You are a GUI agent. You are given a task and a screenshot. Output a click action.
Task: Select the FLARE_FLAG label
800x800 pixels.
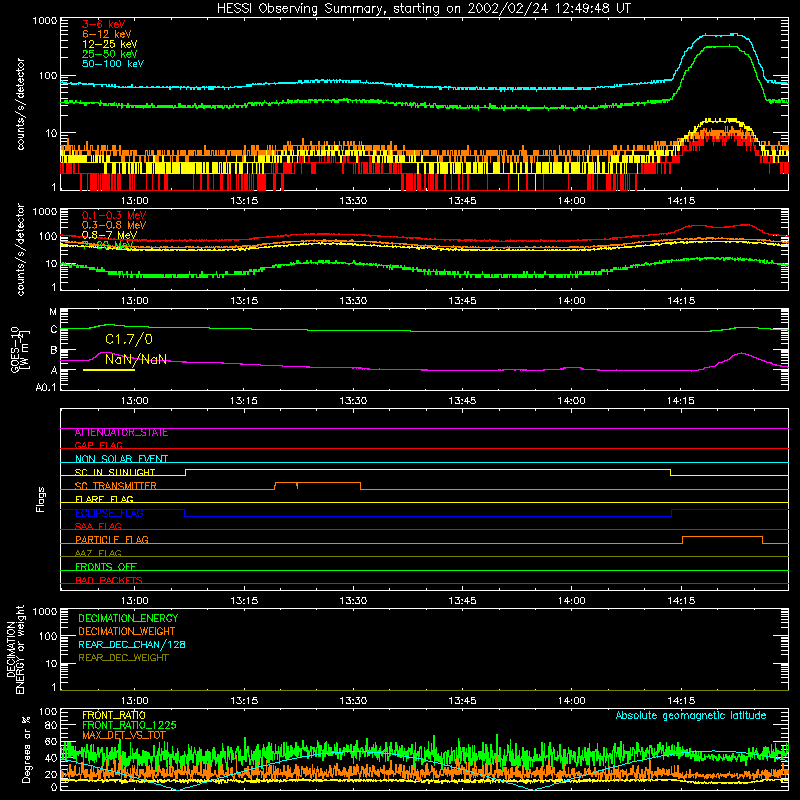point(104,499)
